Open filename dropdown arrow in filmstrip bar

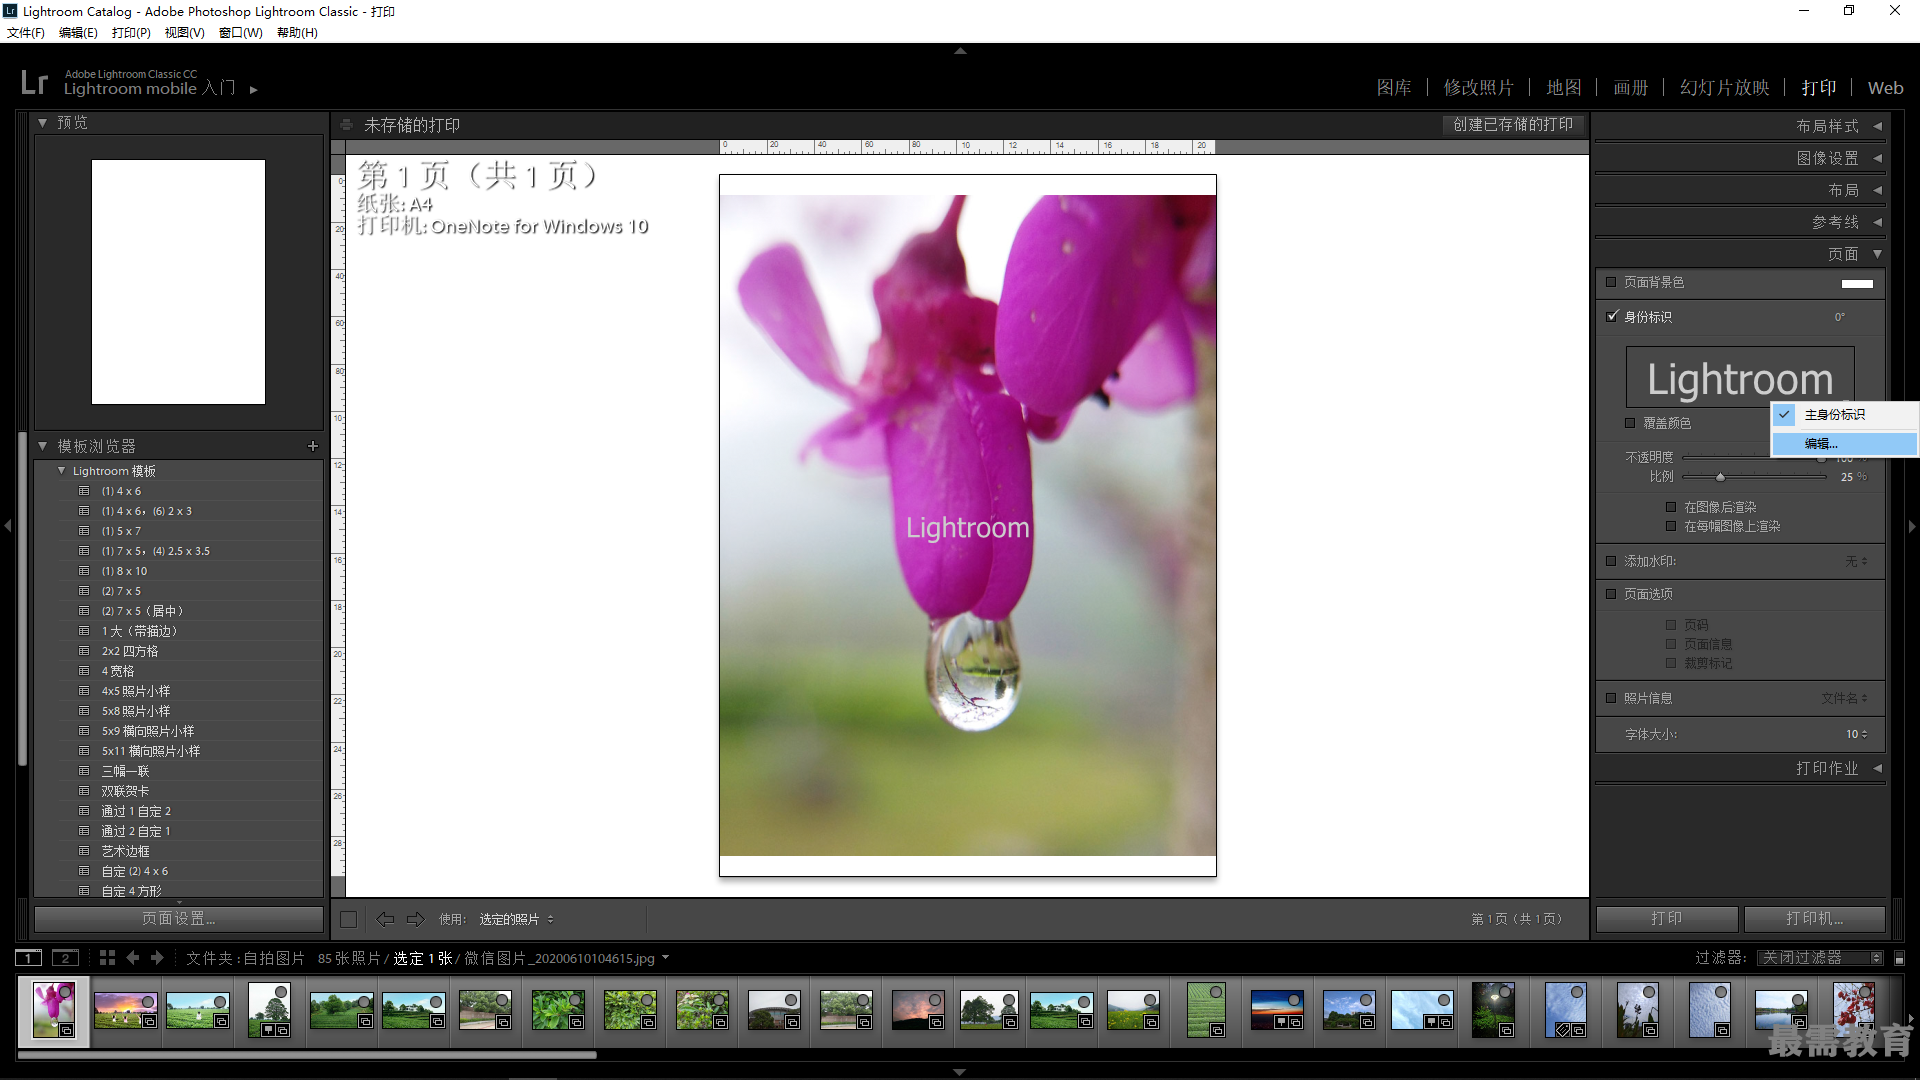point(665,958)
